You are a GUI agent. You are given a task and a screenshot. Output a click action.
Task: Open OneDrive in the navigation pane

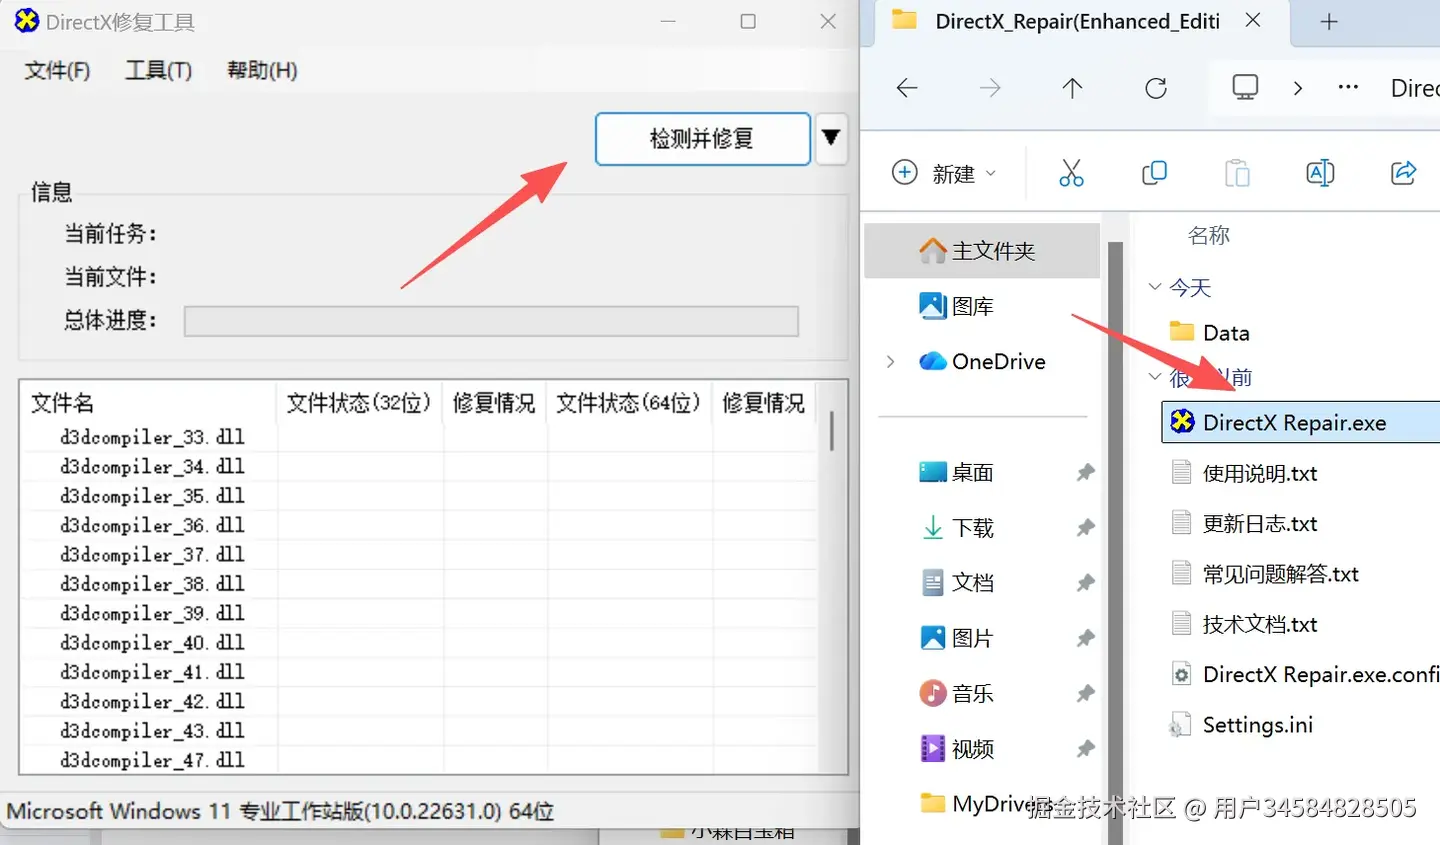982,361
